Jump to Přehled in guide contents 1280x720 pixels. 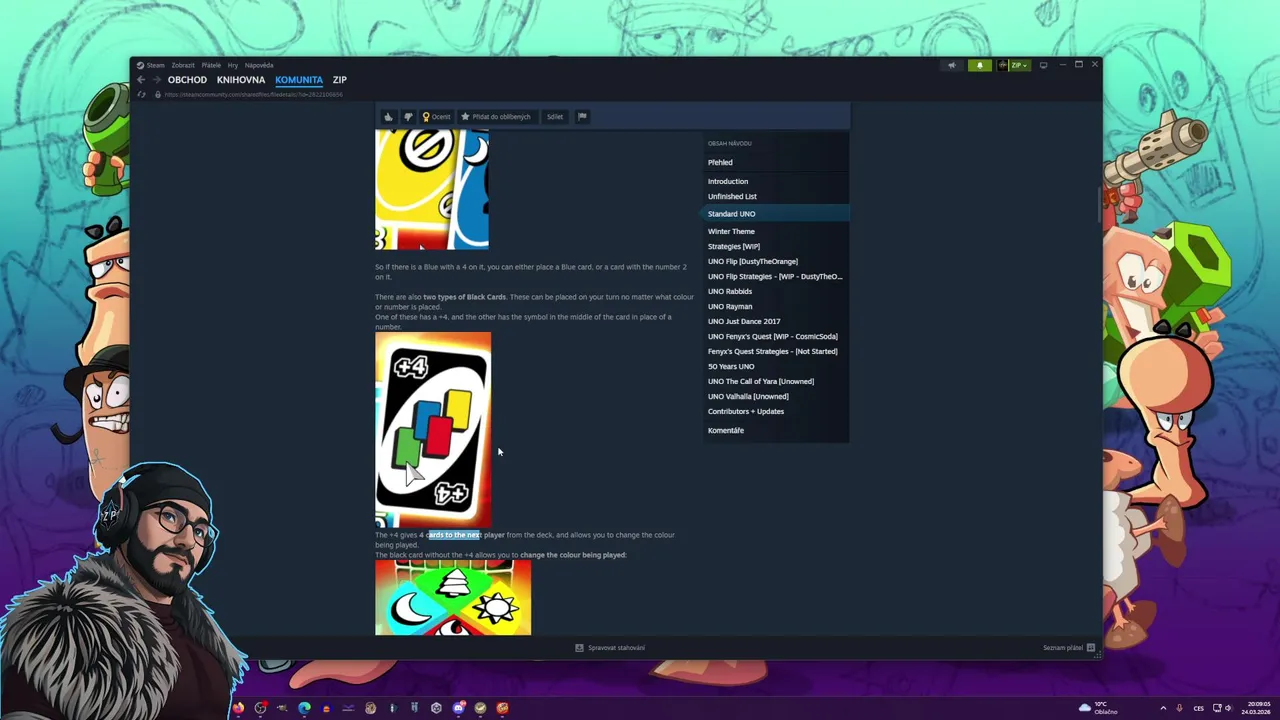pyautogui.click(x=720, y=162)
